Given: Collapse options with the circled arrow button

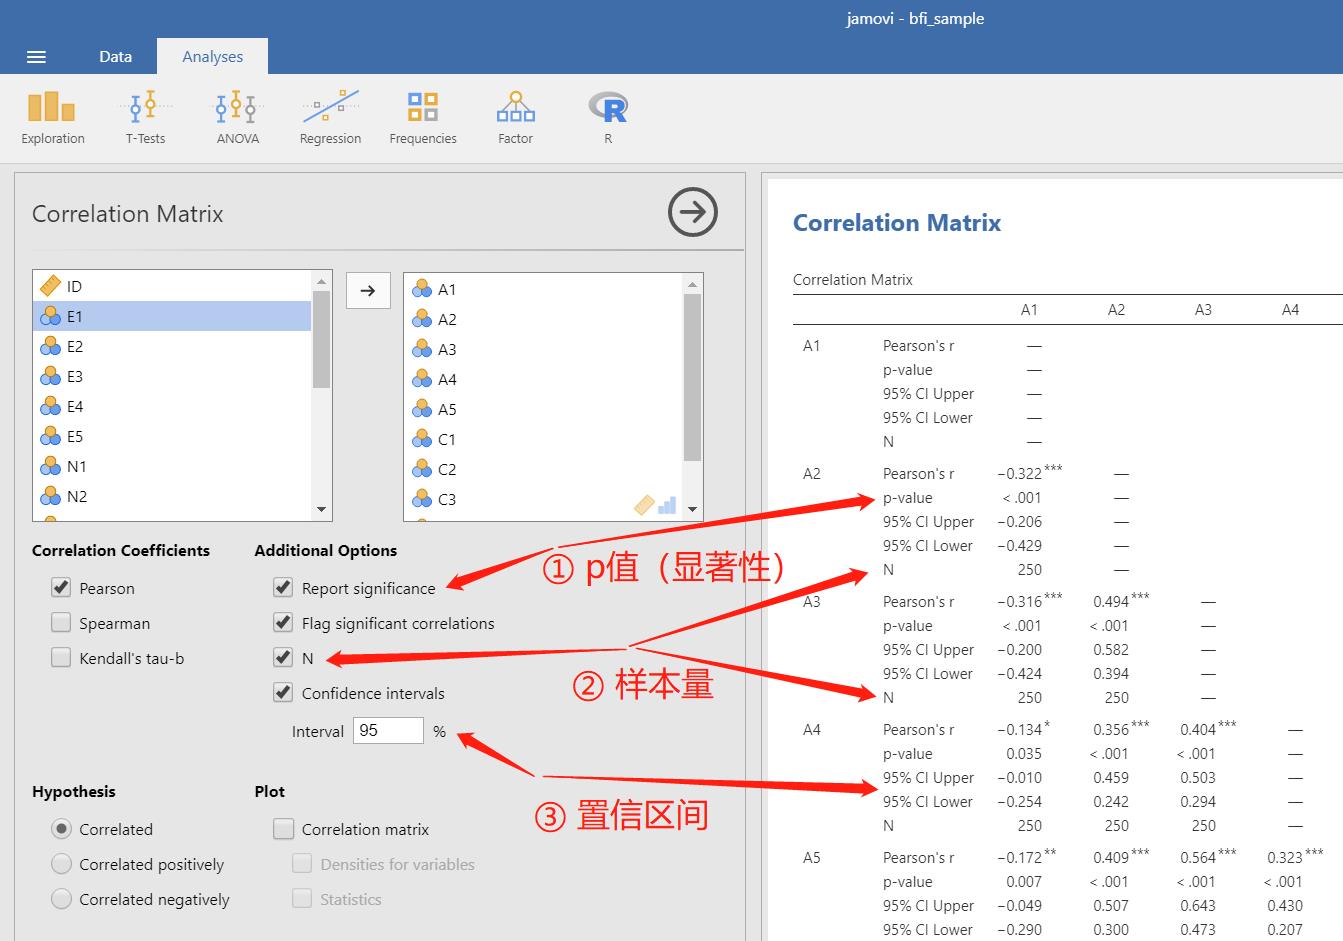Looking at the screenshot, I should click(693, 212).
